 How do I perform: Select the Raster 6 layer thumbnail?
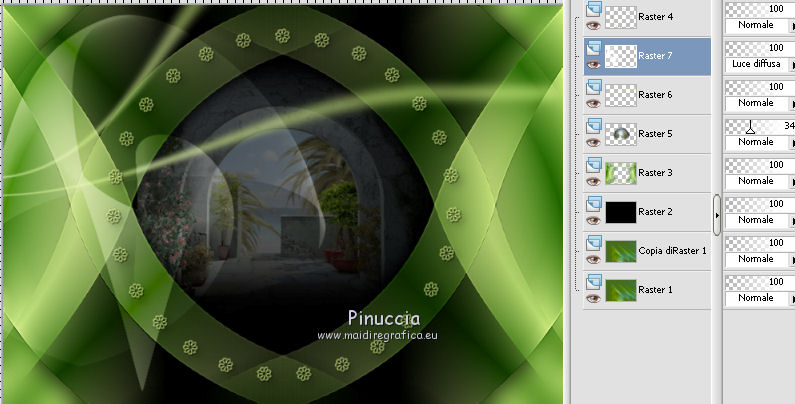621,95
